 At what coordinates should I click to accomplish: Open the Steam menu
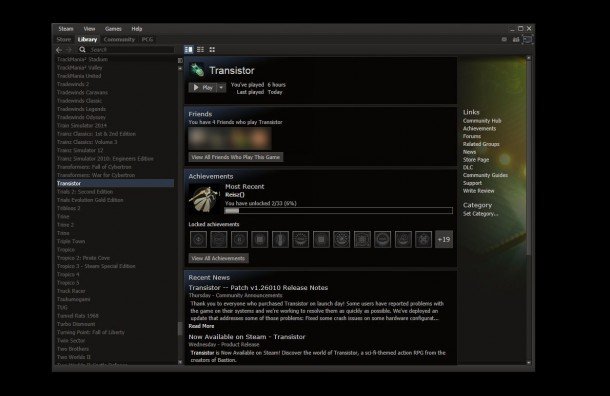pos(66,29)
